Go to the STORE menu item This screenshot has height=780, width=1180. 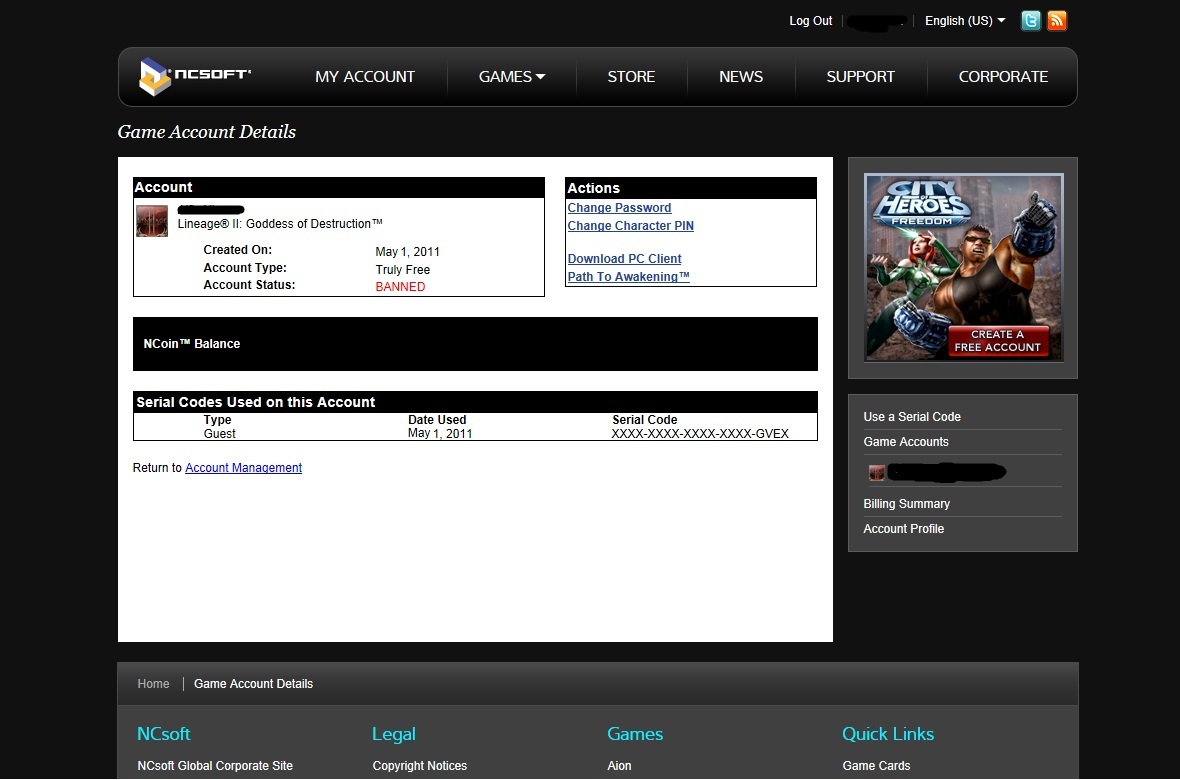pyautogui.click(x=631, y=77)
